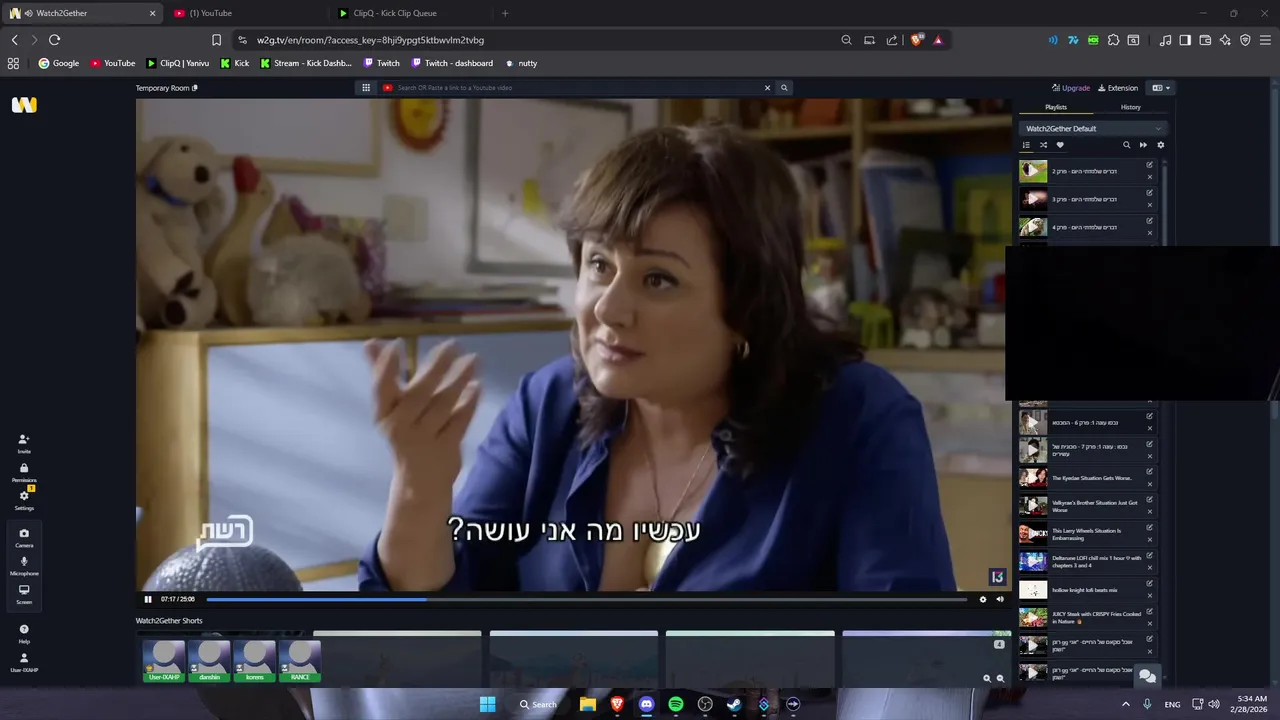Edit the 'פרק 3' playlist item
The width and height of the screenshot is (1280, 720).
[x=1150, y=193]
